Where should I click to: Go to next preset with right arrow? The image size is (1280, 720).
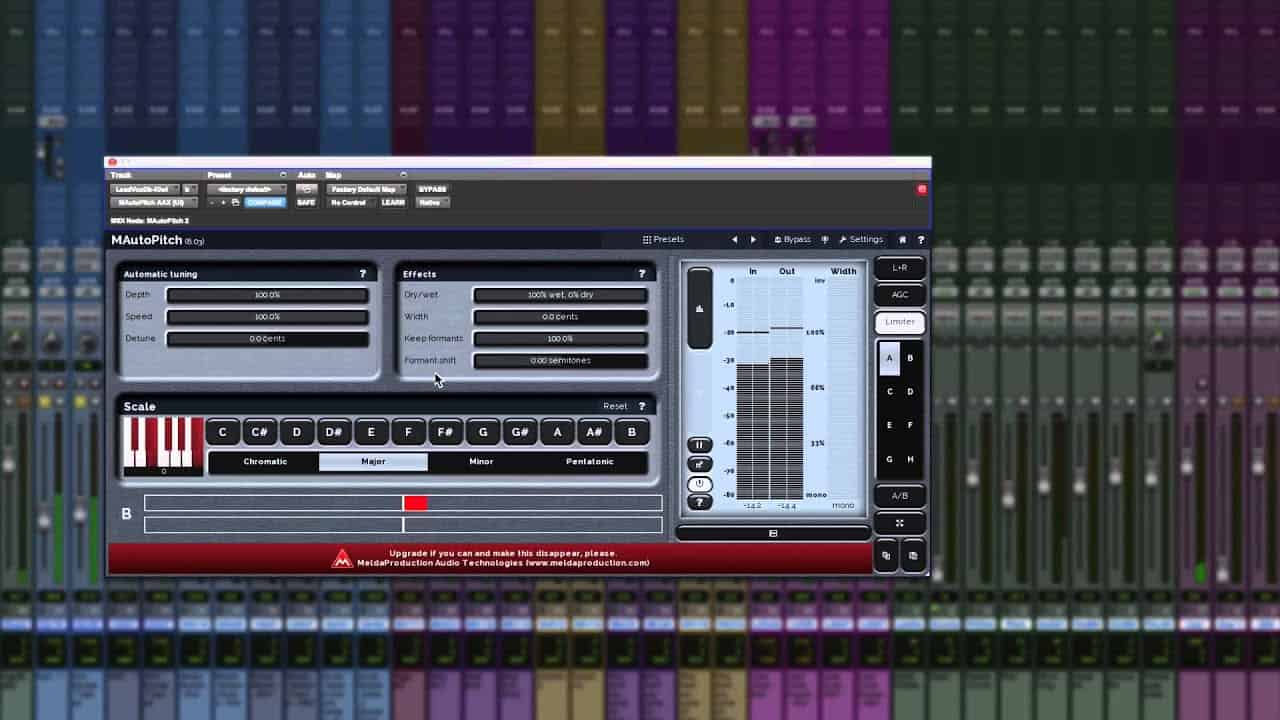point(753,240)
